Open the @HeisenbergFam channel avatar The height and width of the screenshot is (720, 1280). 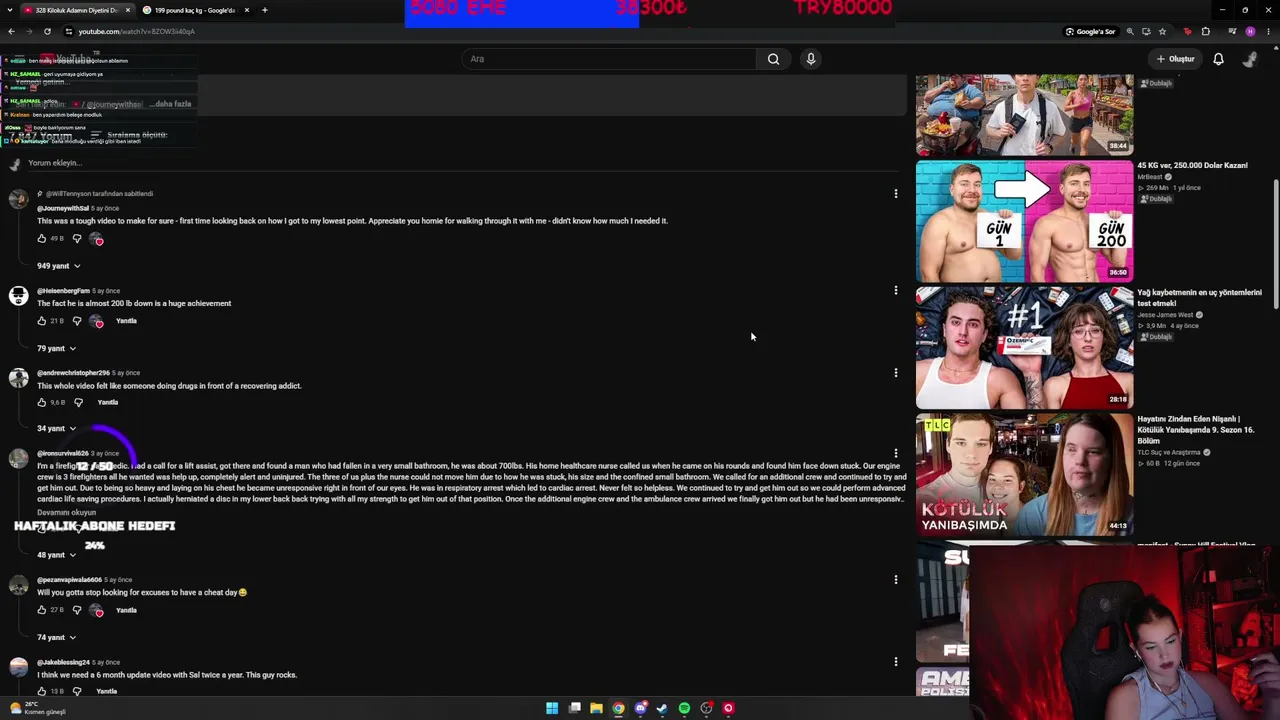click(x=18, y=296)
